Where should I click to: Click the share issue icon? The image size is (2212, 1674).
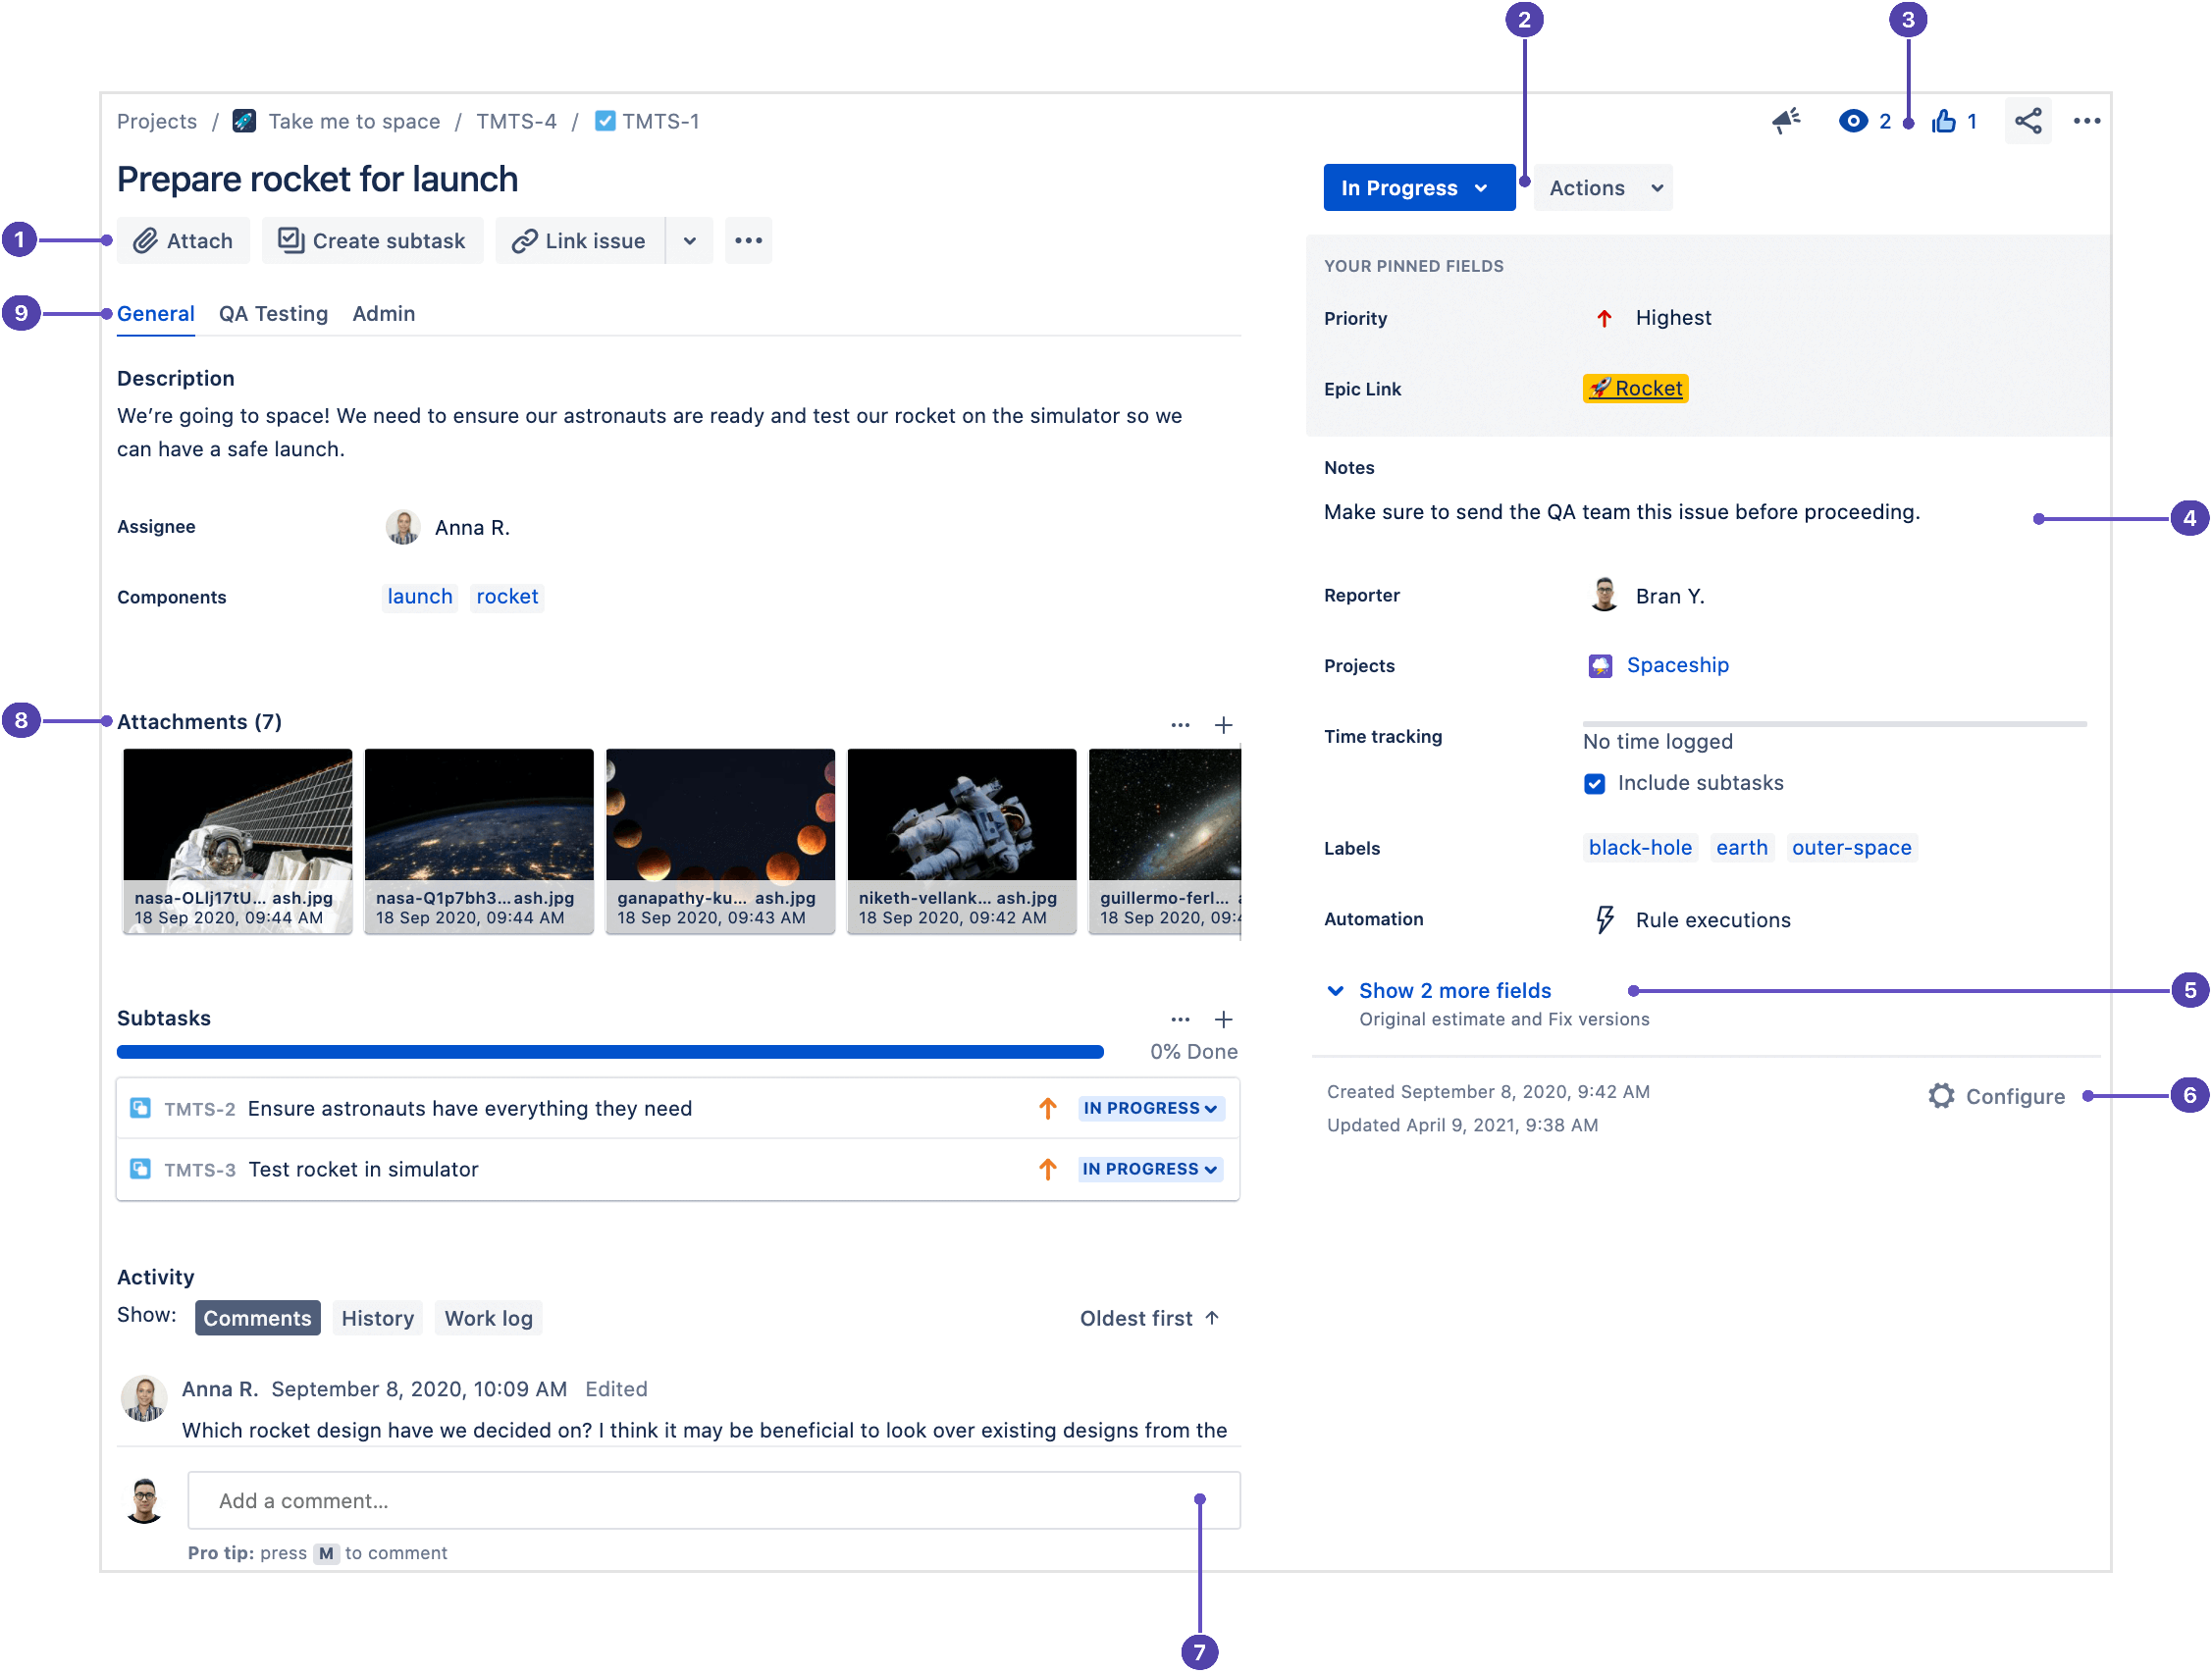(x=2030, y=120)
